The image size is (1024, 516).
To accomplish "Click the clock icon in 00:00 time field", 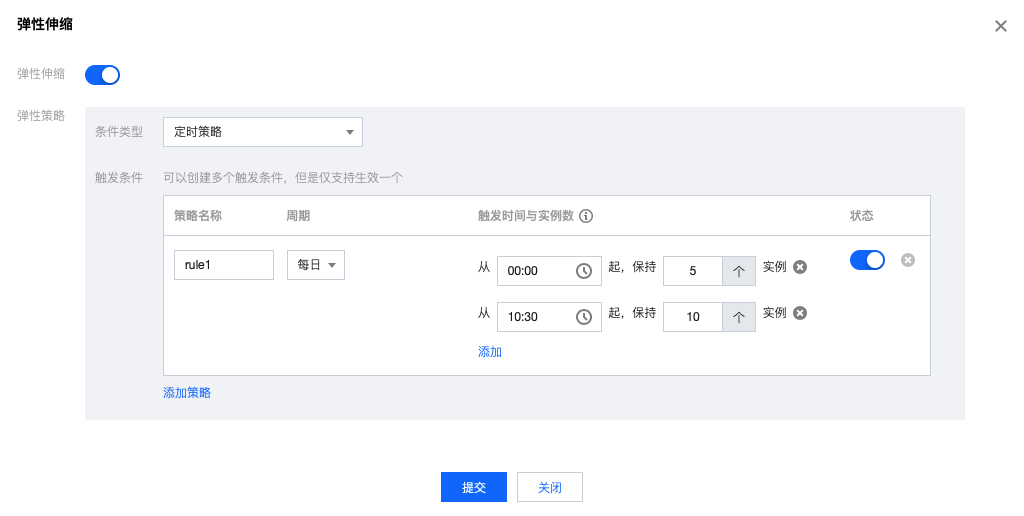I will click(x=584, y=271).
